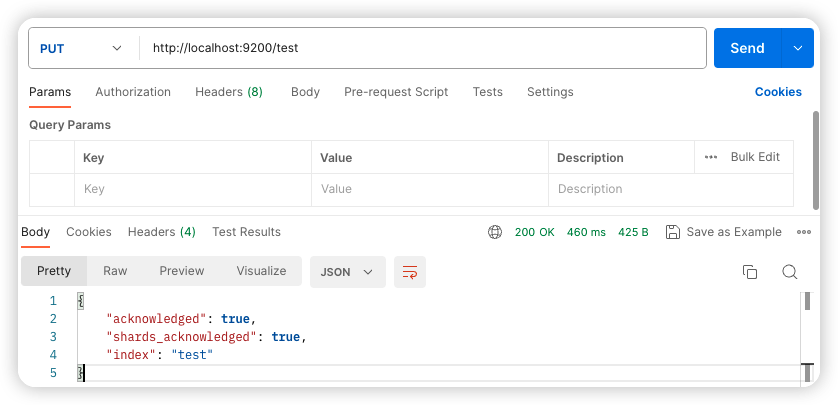Select the Preview response view
Image resolution: width=838 pixels, height=405 pixels.
pyautogui.click(x=182, y=271)
